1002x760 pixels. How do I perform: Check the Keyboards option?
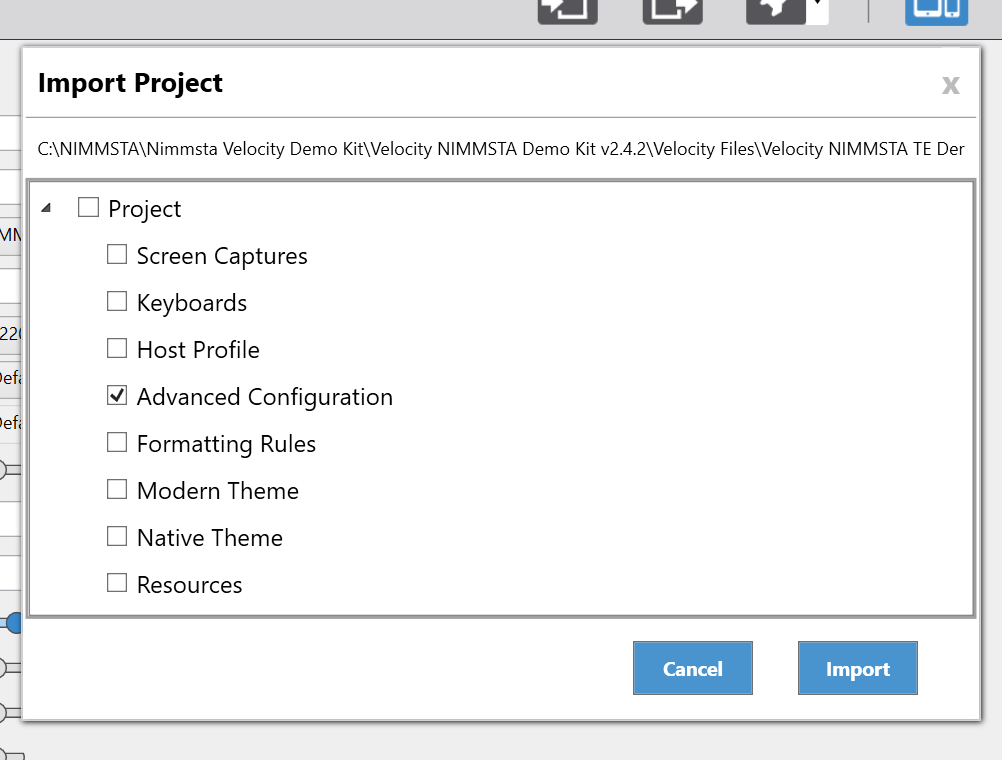[117, 301]
